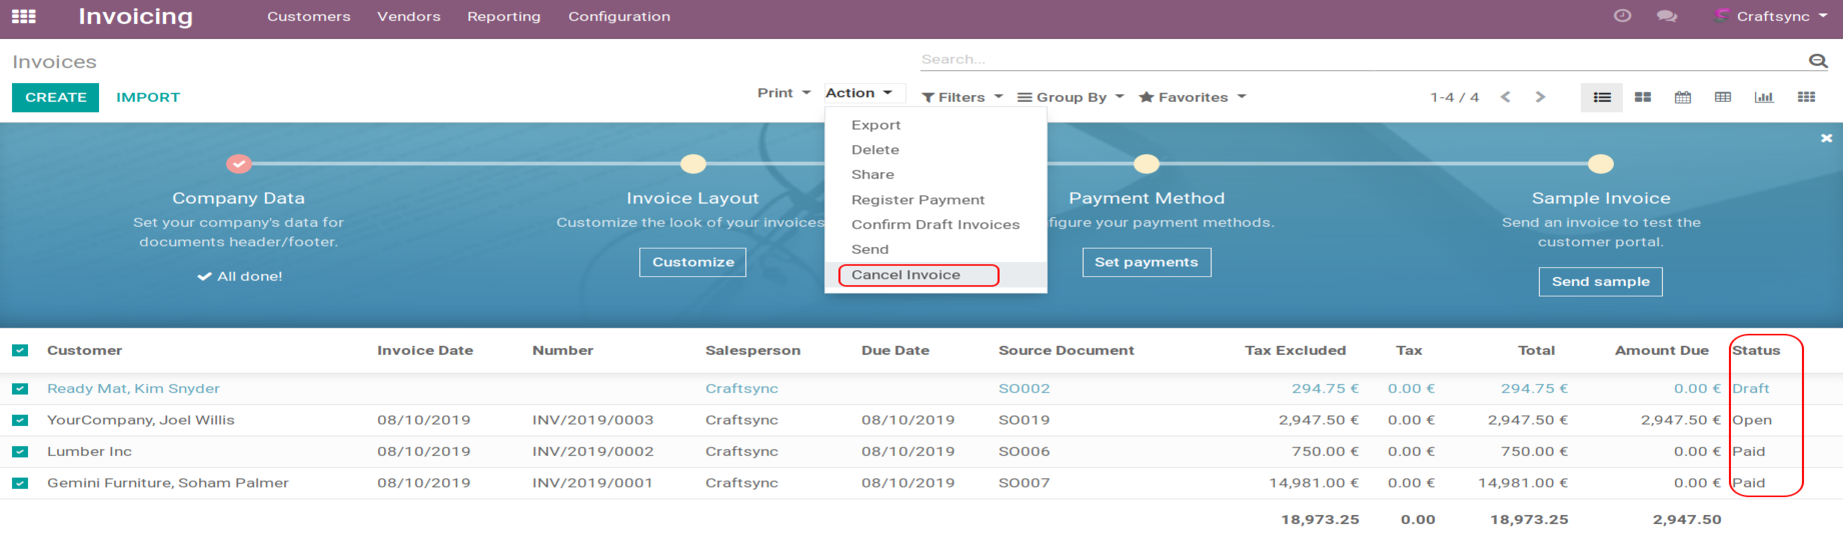The image size is (1843, 539).
Task: Uncheck the Lumber Inc invoice row
Action: click(x=20, y=452)
